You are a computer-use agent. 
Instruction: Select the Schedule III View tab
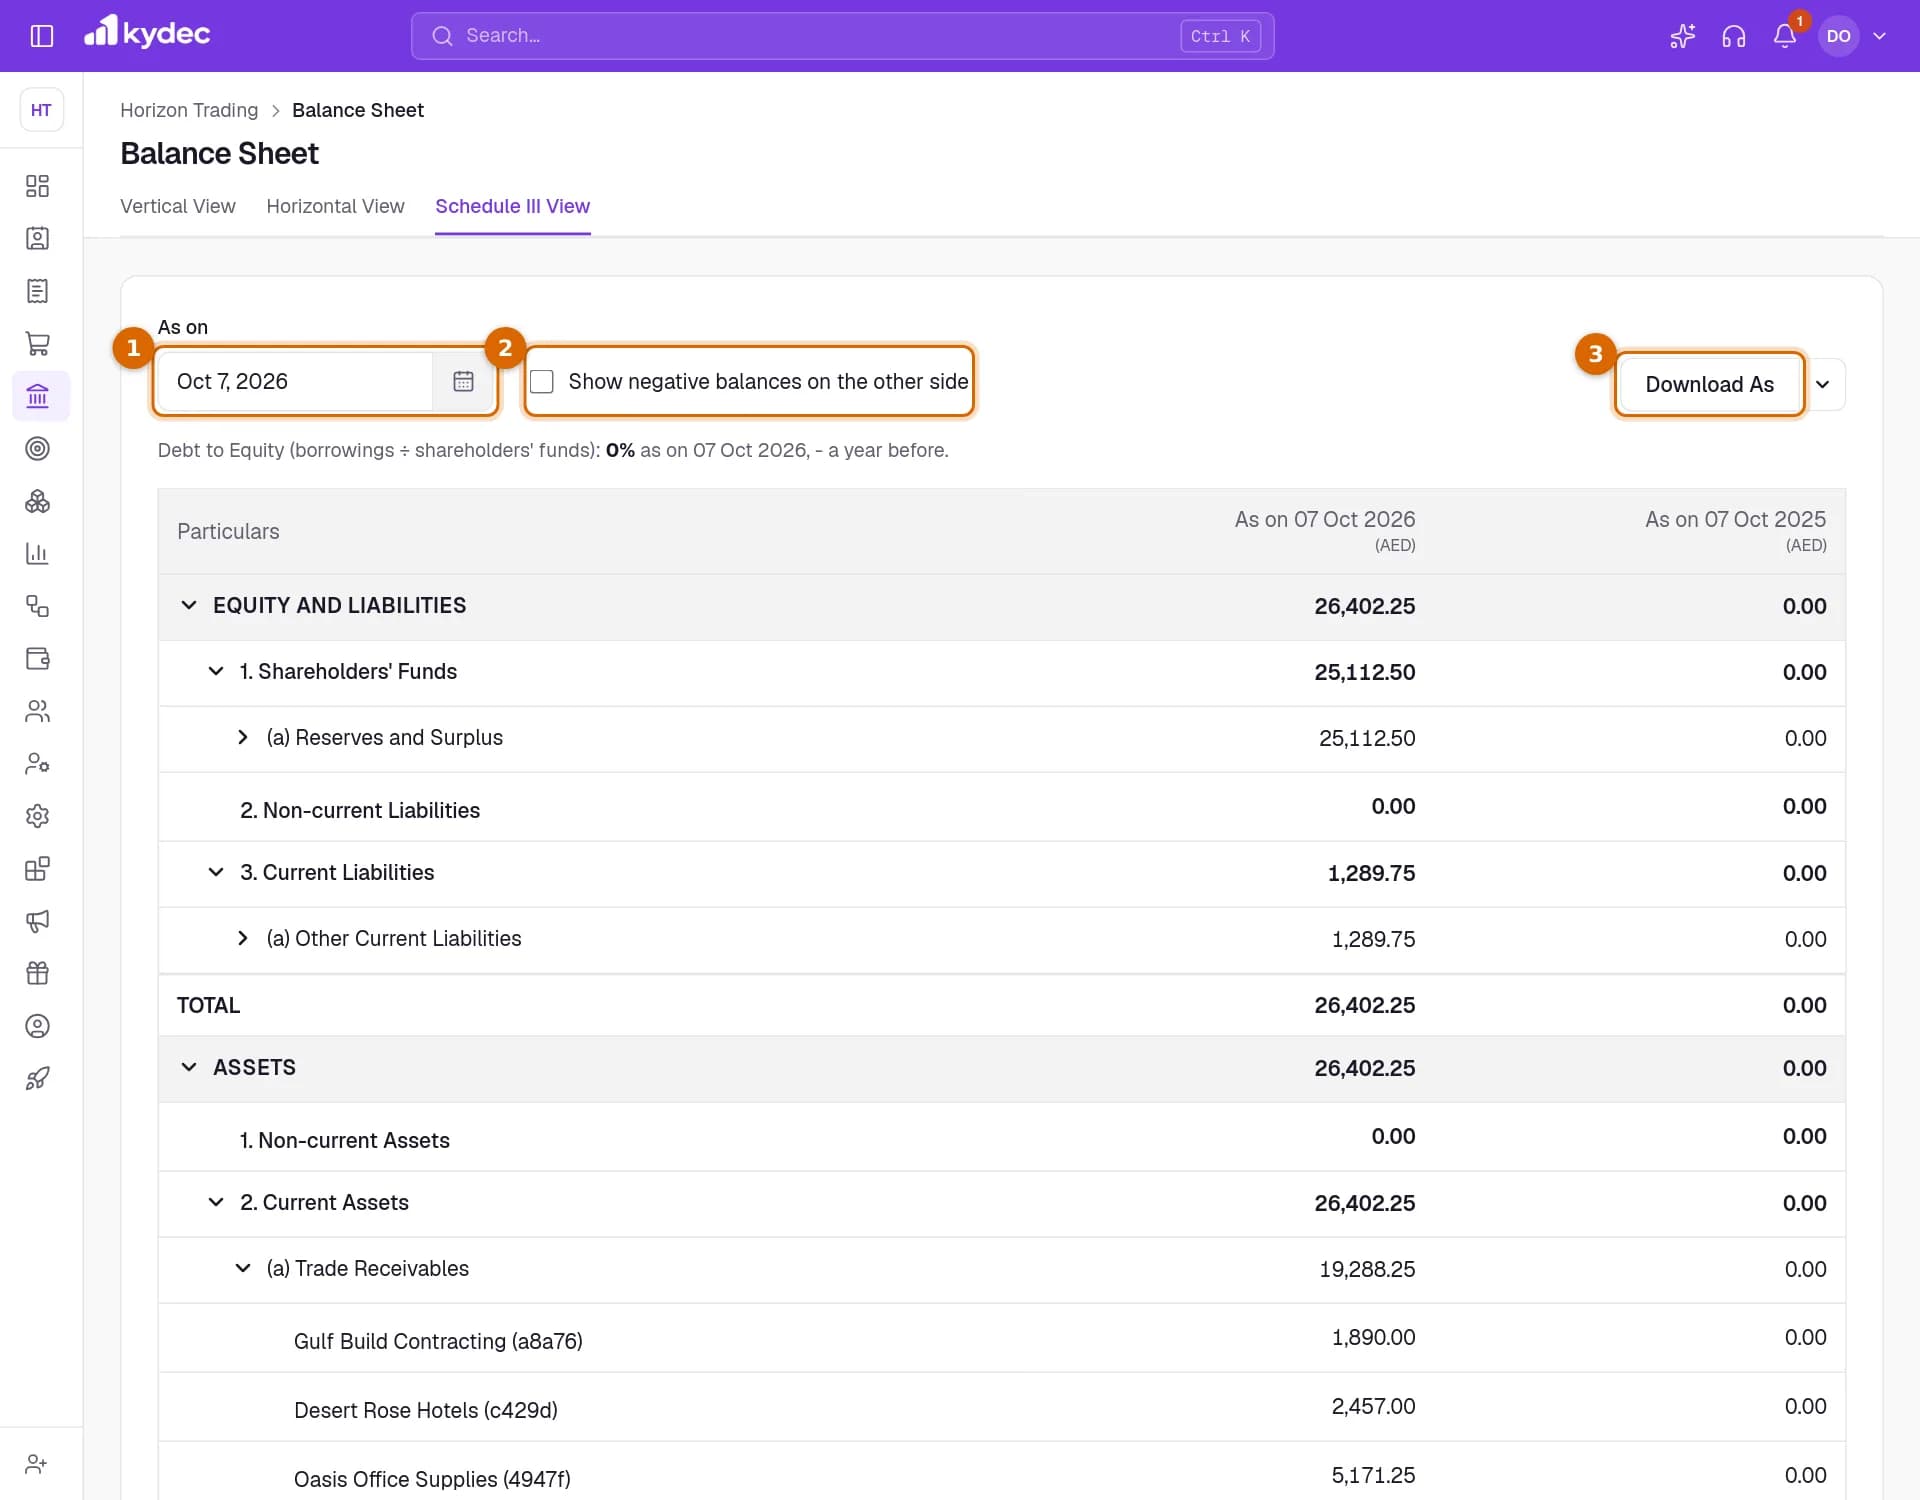pos(512,206)
